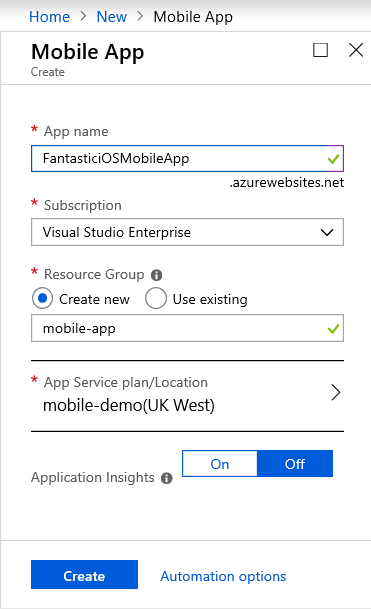This screenshot has width=371, height=609.
Task: Click the Create button
Action: 84,574
